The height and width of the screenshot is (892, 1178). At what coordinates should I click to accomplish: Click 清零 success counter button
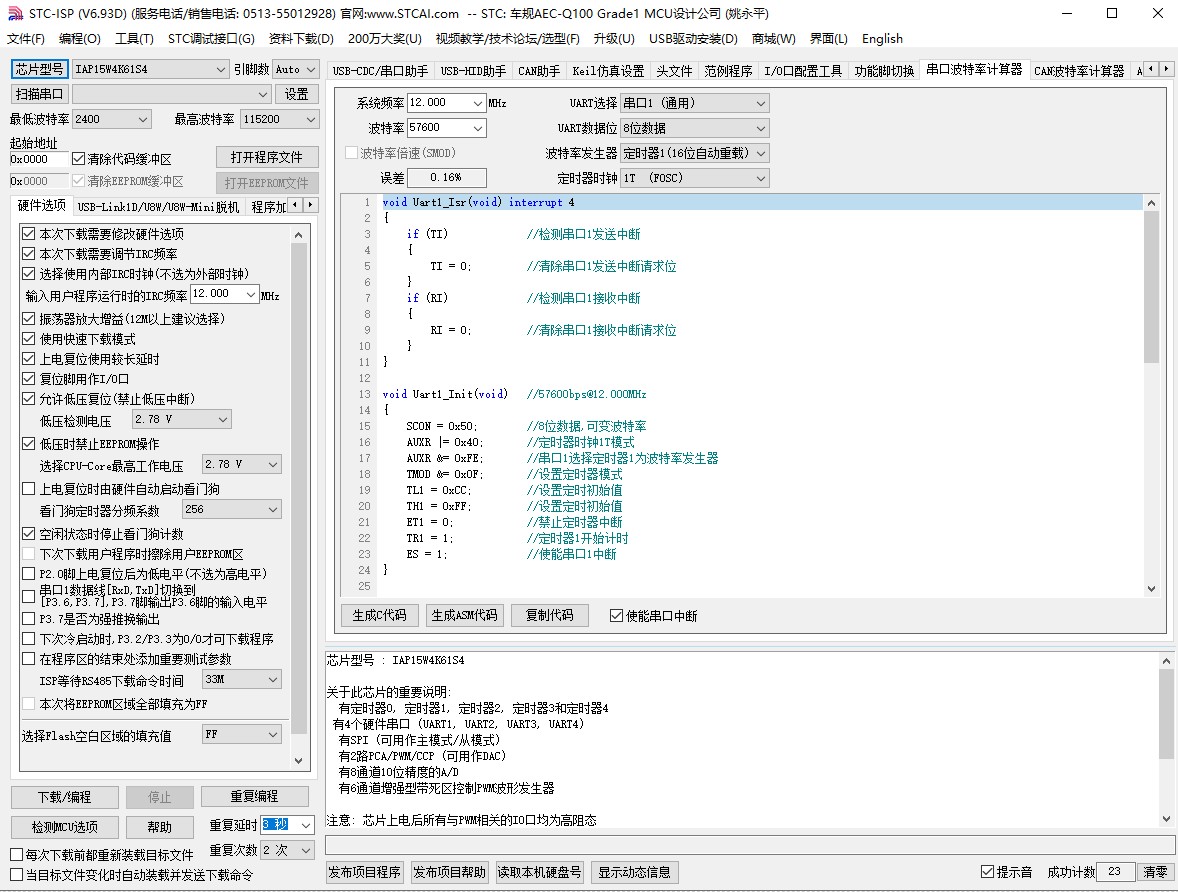(x=1155, y=872)
